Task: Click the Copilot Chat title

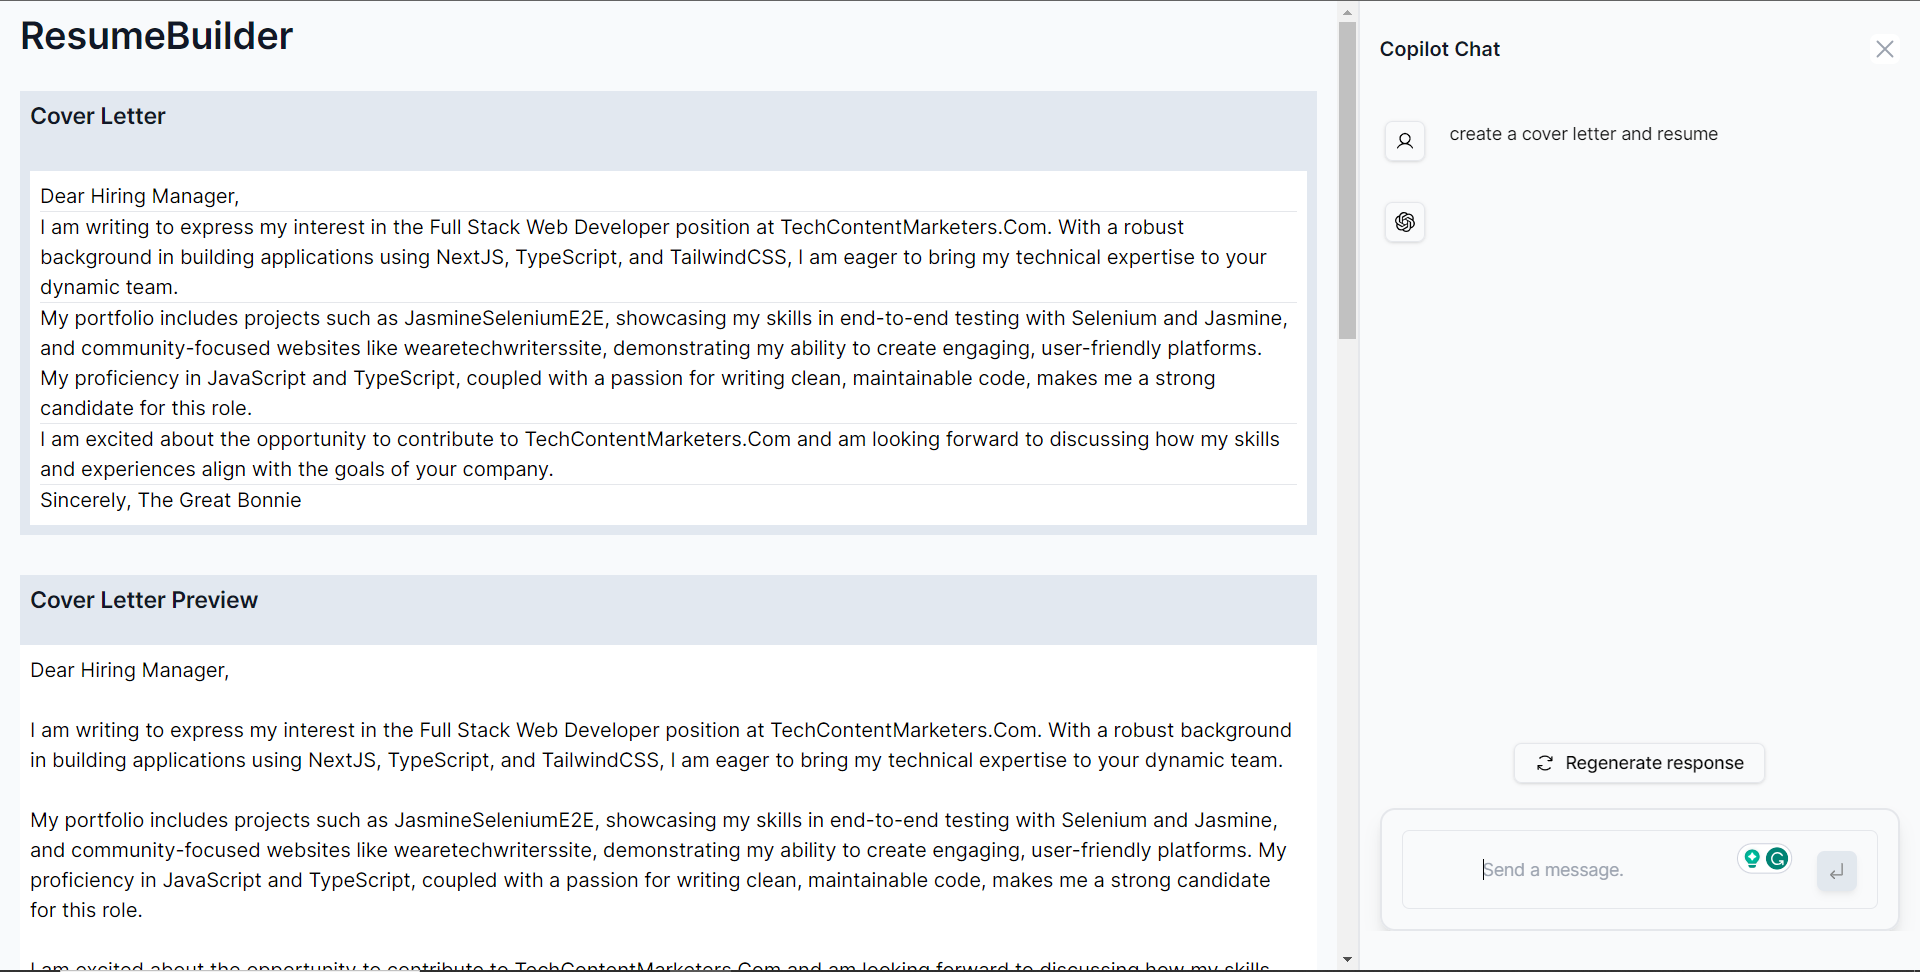Action: 1440,49
